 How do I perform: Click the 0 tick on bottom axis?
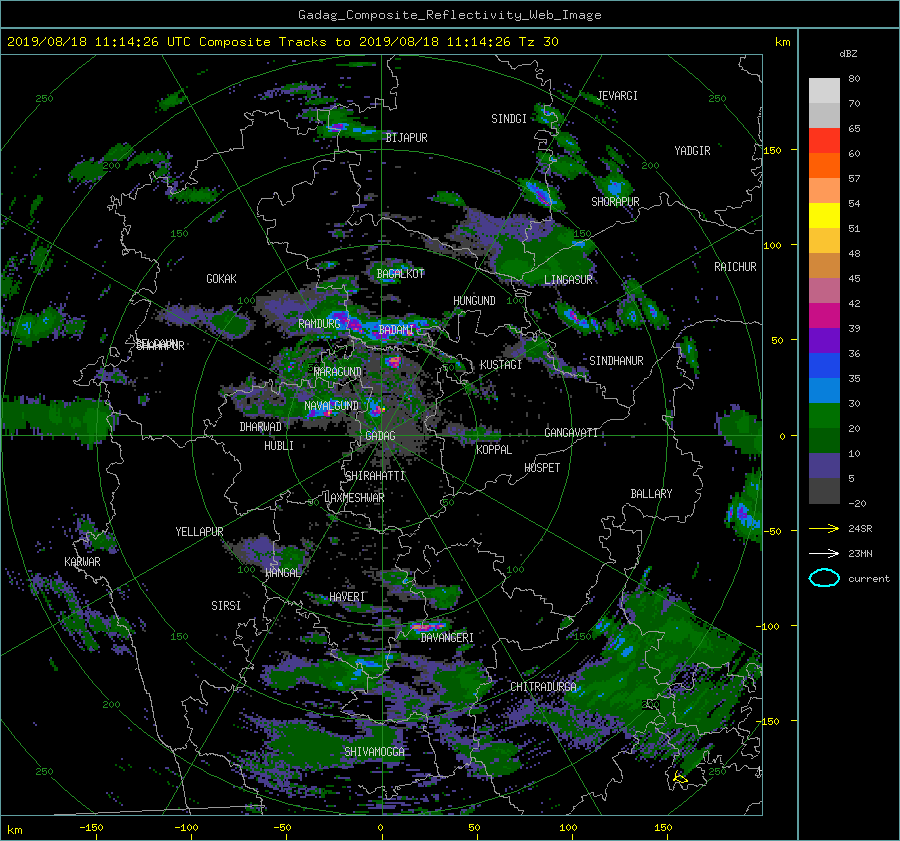(x=380, y=828)
